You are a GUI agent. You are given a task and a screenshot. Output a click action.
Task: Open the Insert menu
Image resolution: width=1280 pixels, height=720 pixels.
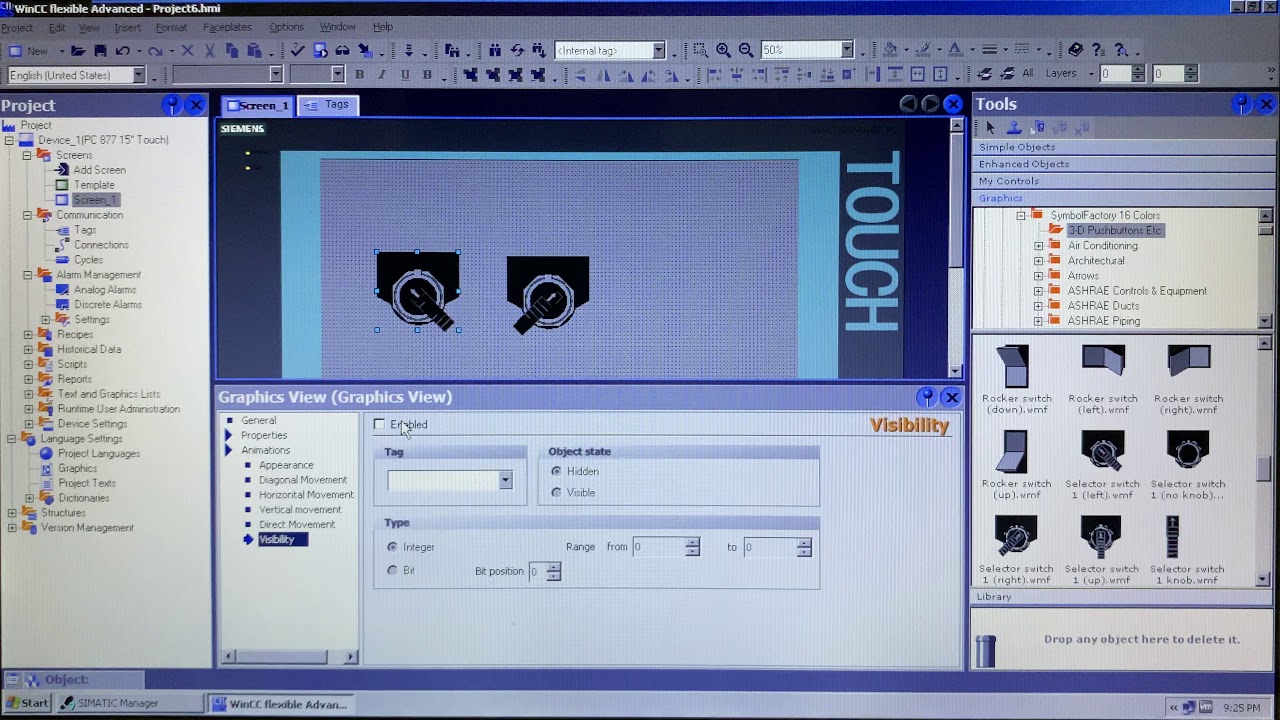[x=127, y=27]
